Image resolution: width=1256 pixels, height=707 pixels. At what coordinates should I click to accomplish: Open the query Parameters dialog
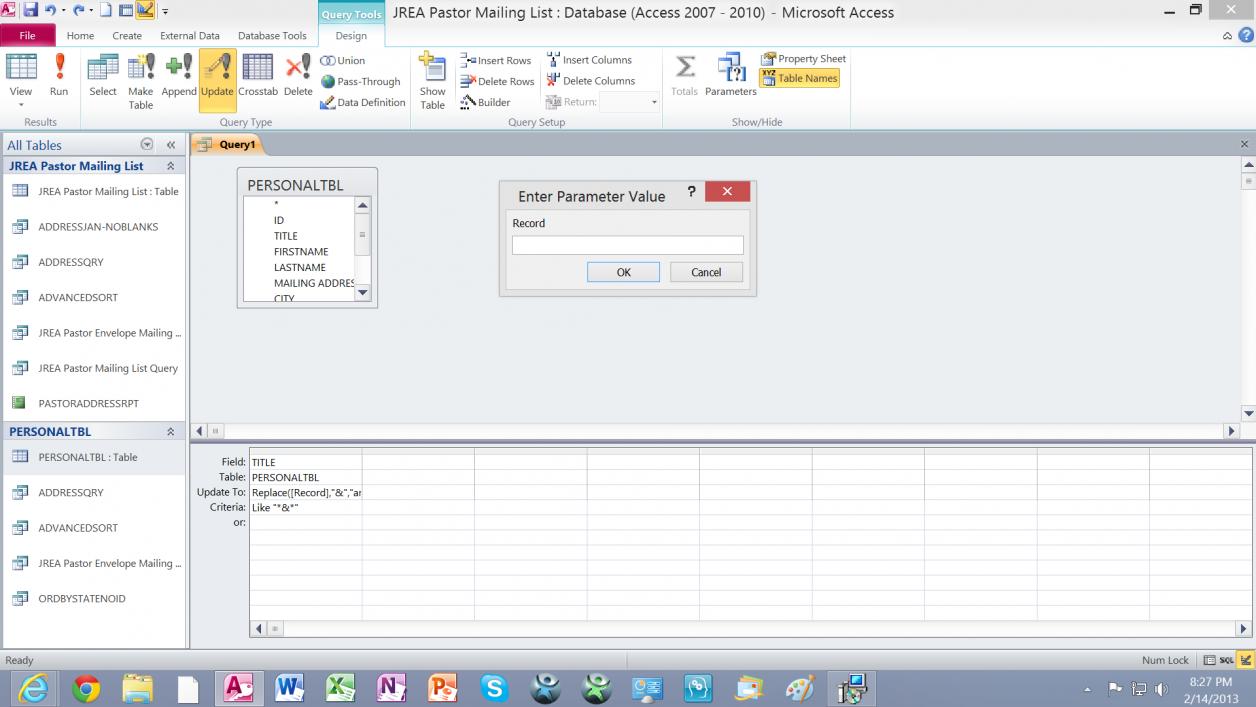pos(731,76)
